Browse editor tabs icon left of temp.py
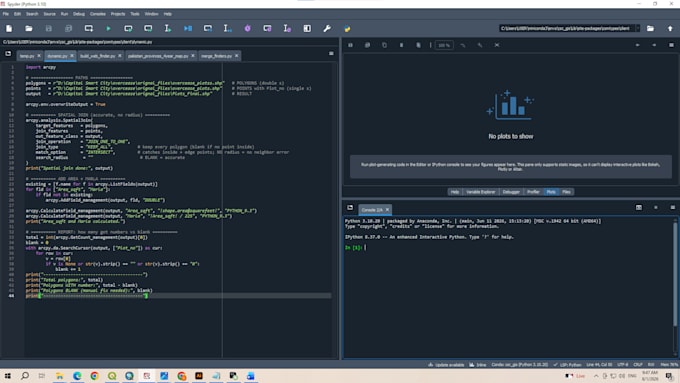The width and height of the screenshot is (680, 383). tap(8, 54)
